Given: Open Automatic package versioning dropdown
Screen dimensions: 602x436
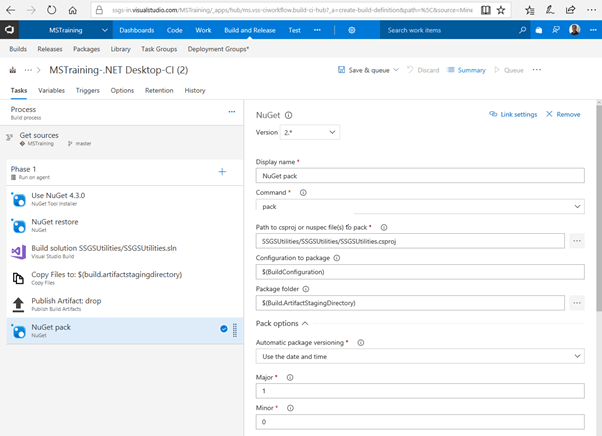Looking at the screenshot, I should 420,357.
